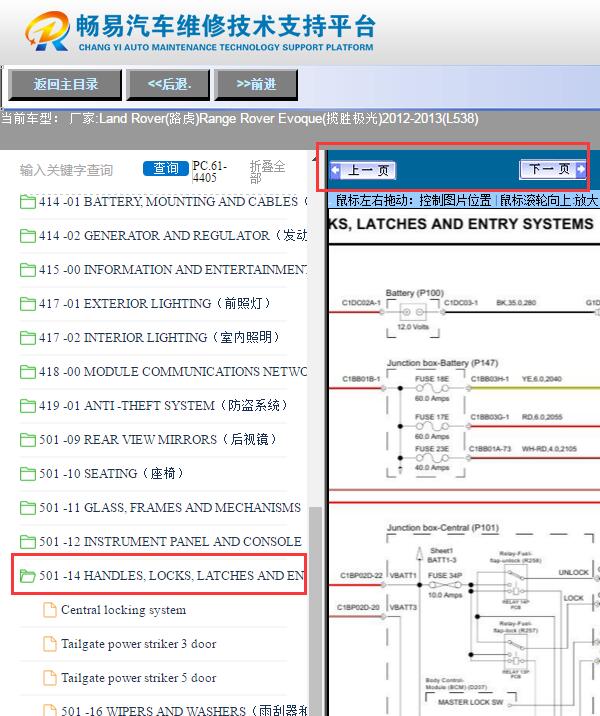Click folder icon for 417-02 Interior Lighting
Image resolution: width=600 pixels, height=716 pixels.
pos(28,338)
